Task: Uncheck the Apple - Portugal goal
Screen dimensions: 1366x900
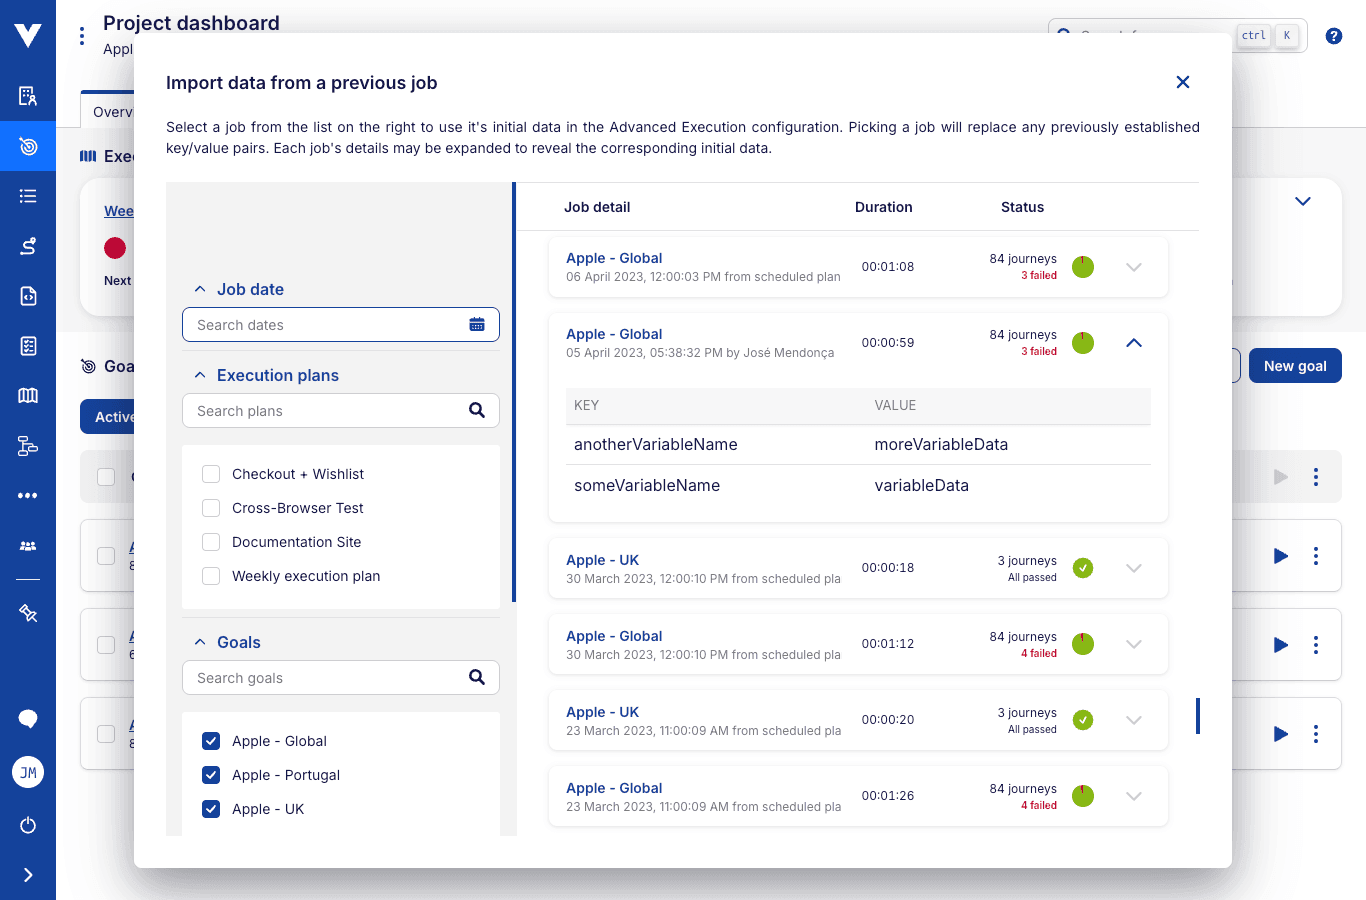Action: 211,775
